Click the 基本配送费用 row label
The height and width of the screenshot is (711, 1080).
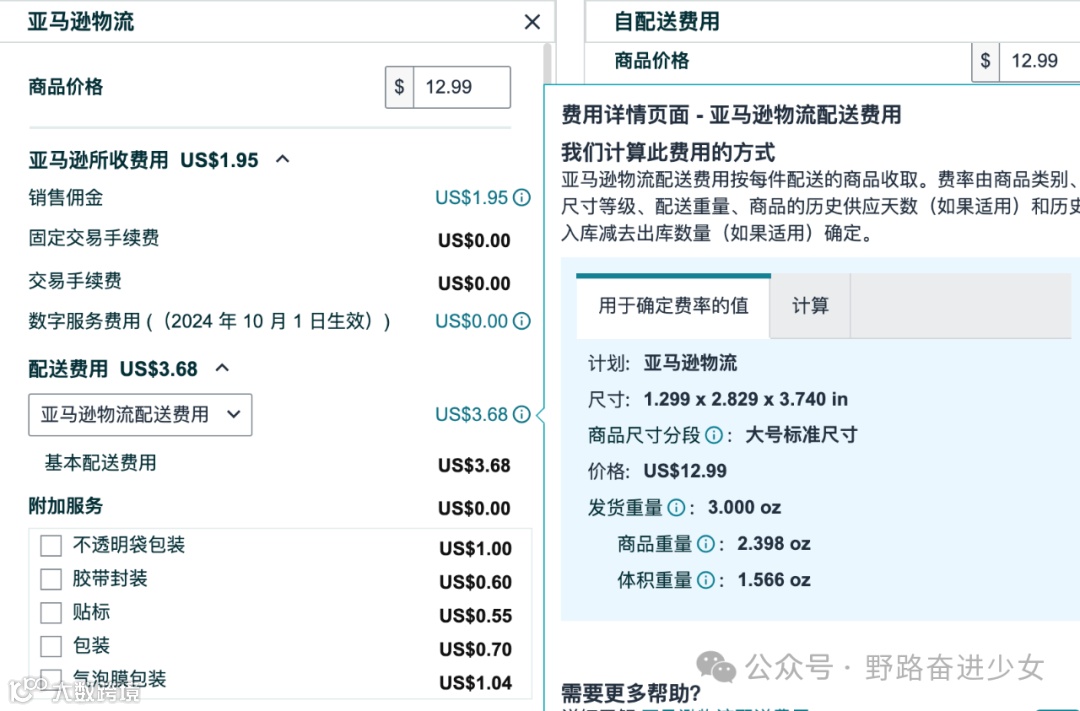[101, 462]
